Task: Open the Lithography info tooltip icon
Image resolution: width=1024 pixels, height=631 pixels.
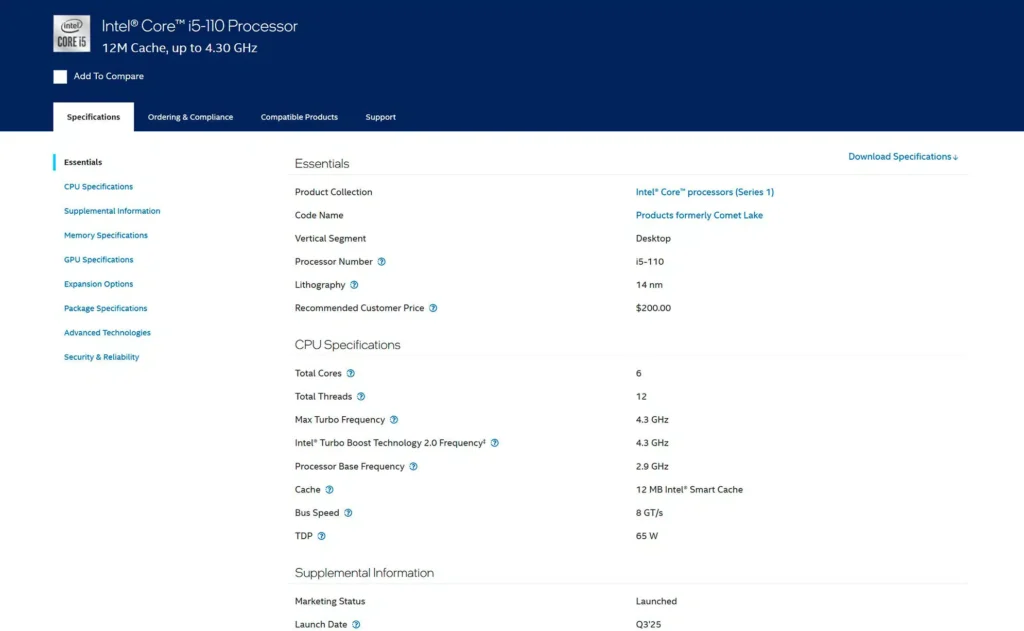Action: coord(354,285)
